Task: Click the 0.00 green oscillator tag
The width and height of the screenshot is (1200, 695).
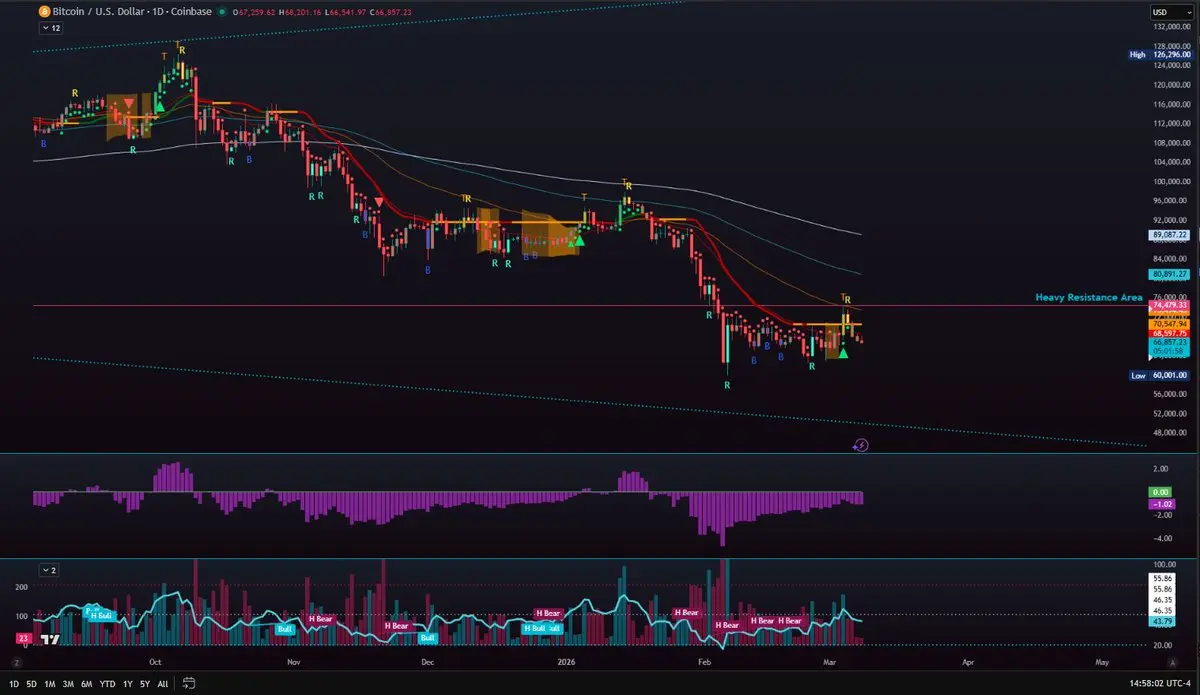Action: click(x=1161, y=492)
